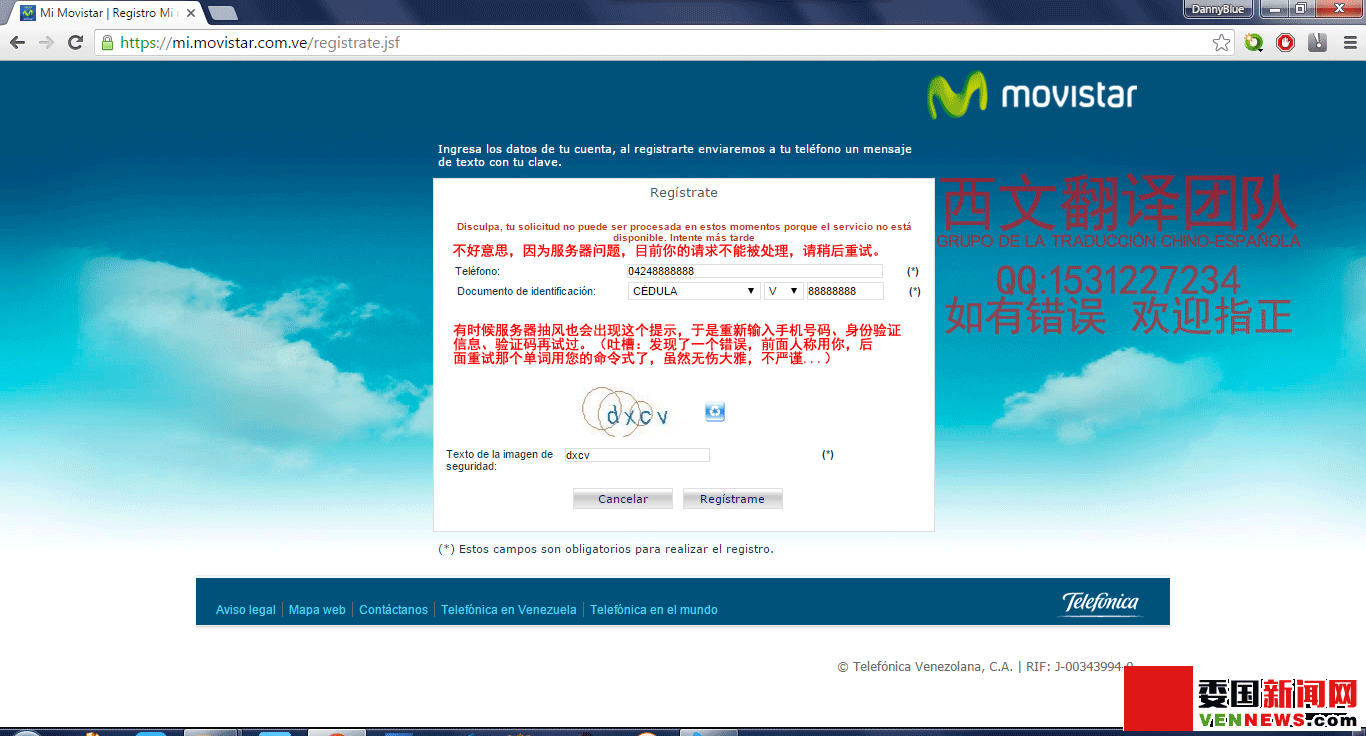The image size is (1366, 736).
Task: Open the Aviso legal link
Action: click(246, 610)
